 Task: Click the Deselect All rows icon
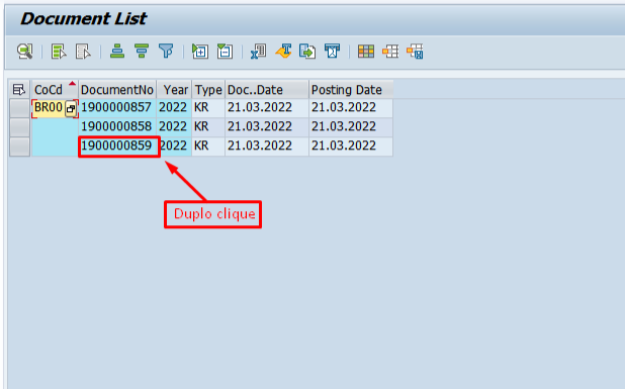(x=83, y=52)
